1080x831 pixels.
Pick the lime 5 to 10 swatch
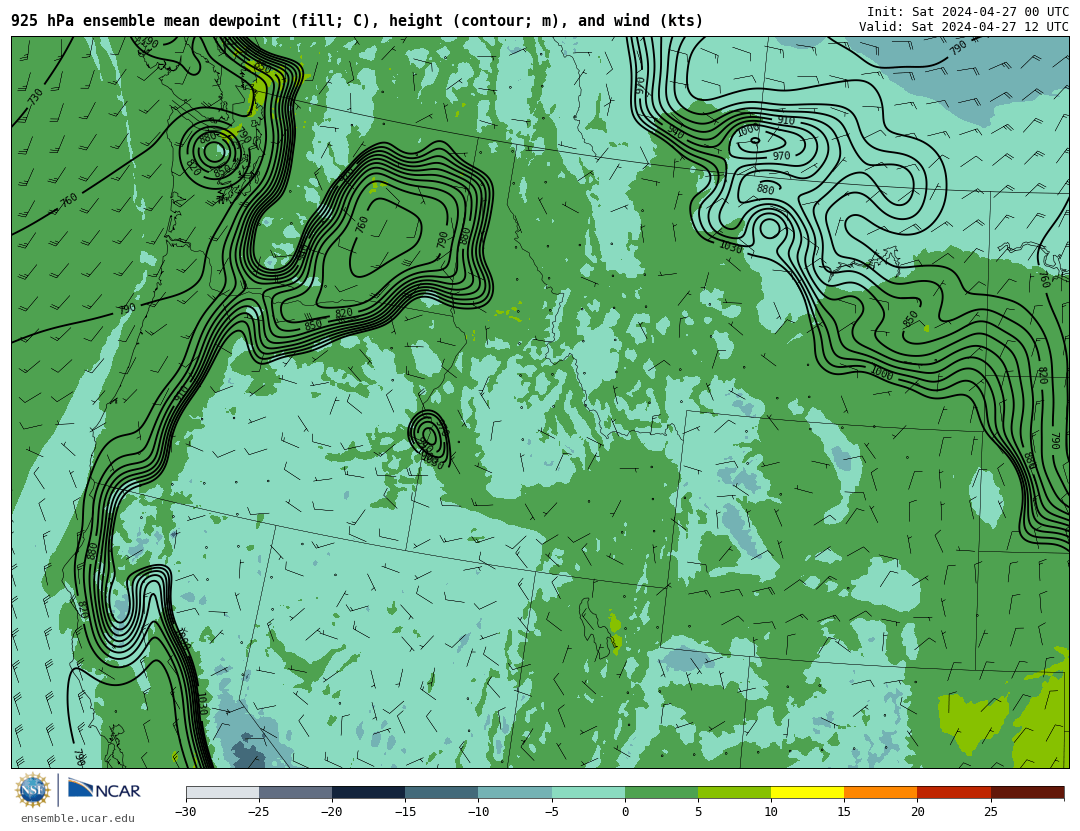pyautogui.click(x=734, y=793)
